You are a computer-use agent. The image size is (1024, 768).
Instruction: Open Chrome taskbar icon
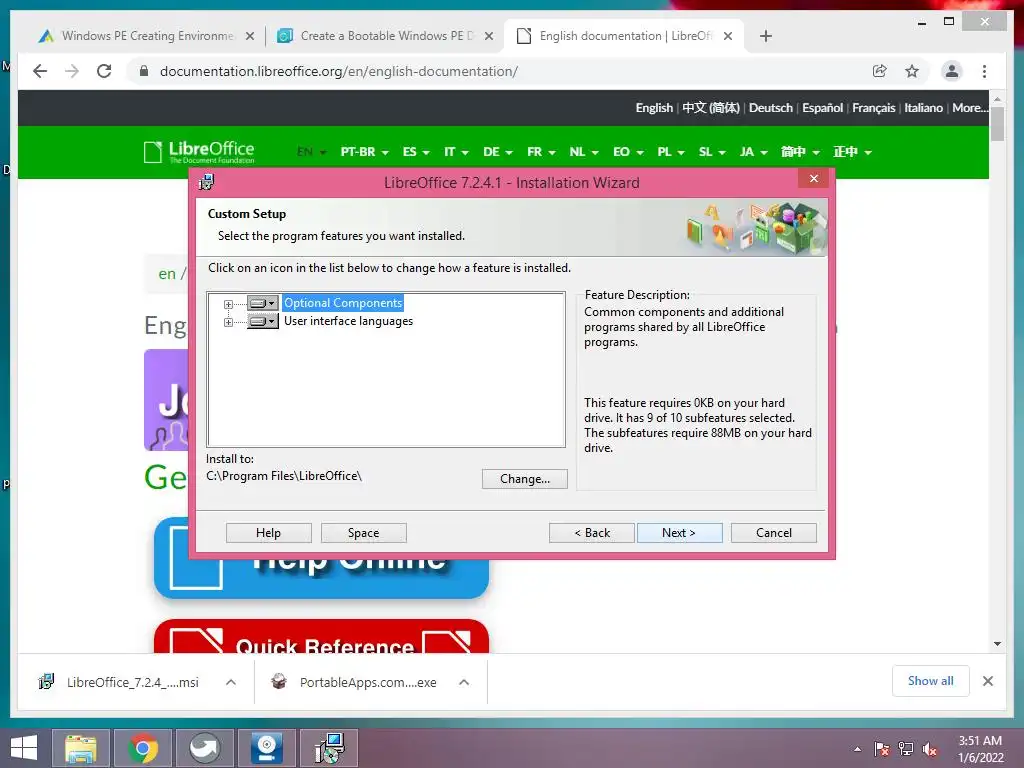(143, 748)
